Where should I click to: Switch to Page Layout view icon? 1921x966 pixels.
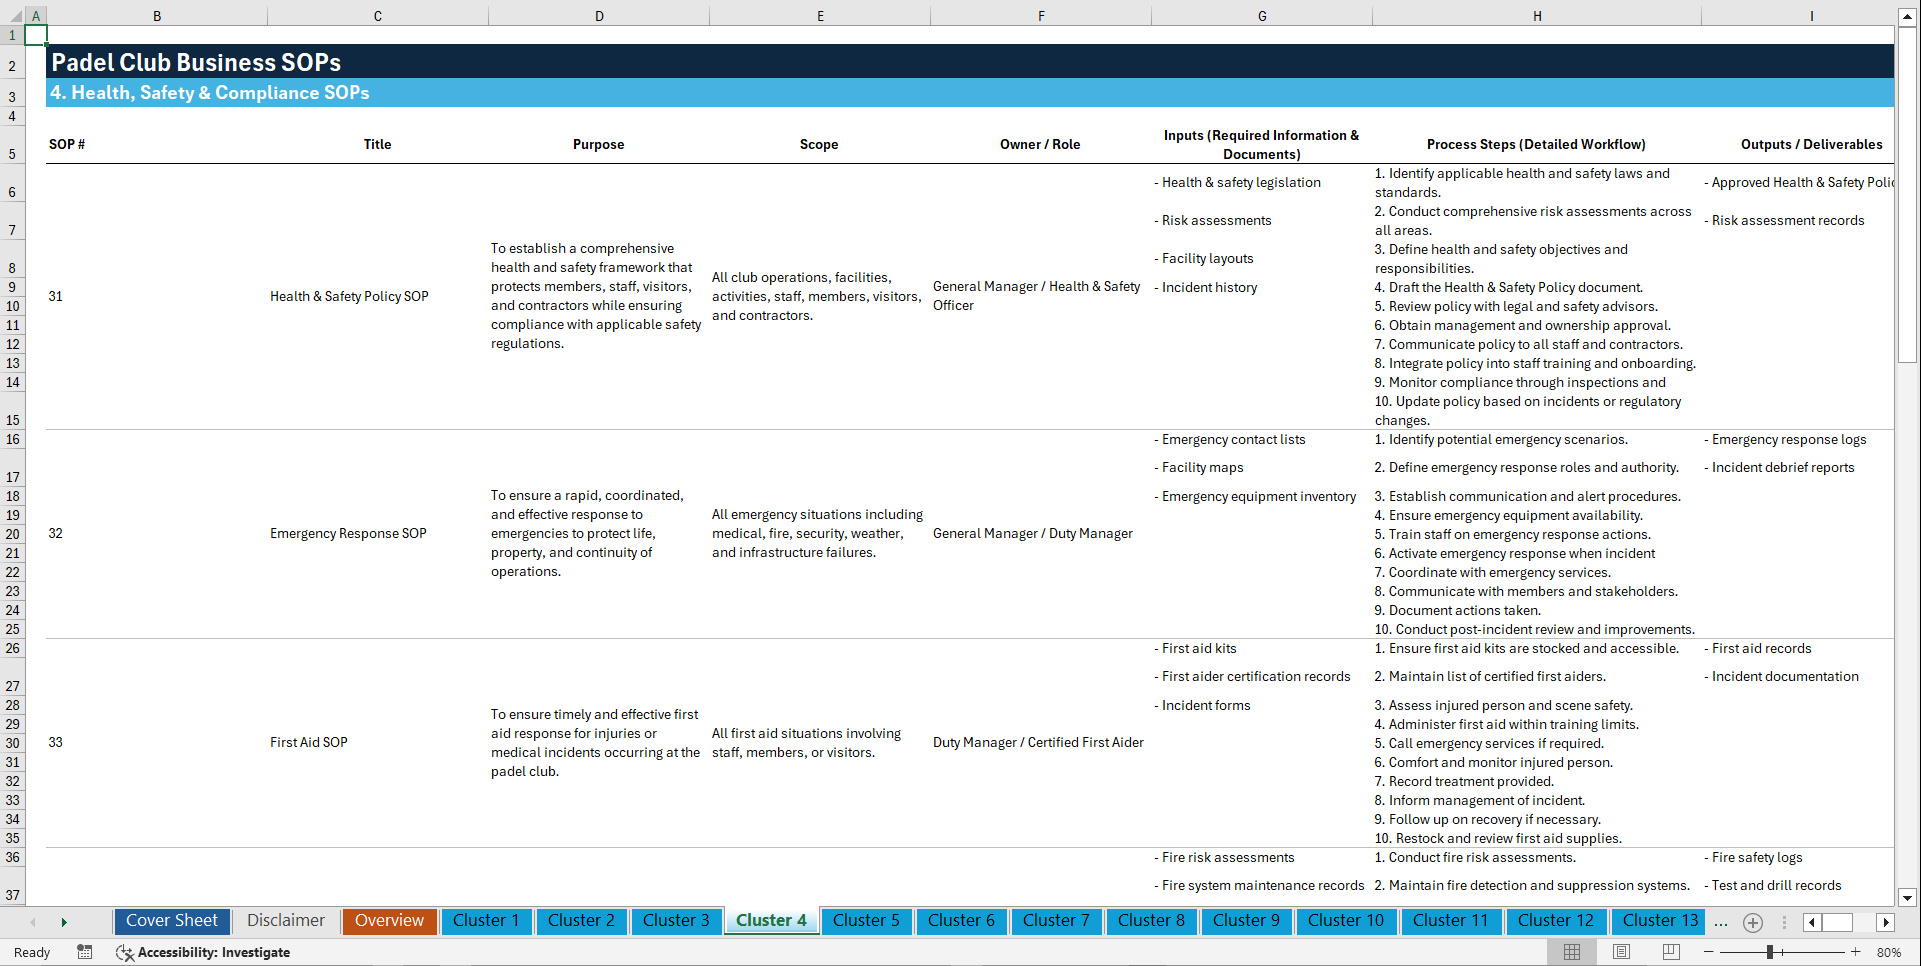1621,952
